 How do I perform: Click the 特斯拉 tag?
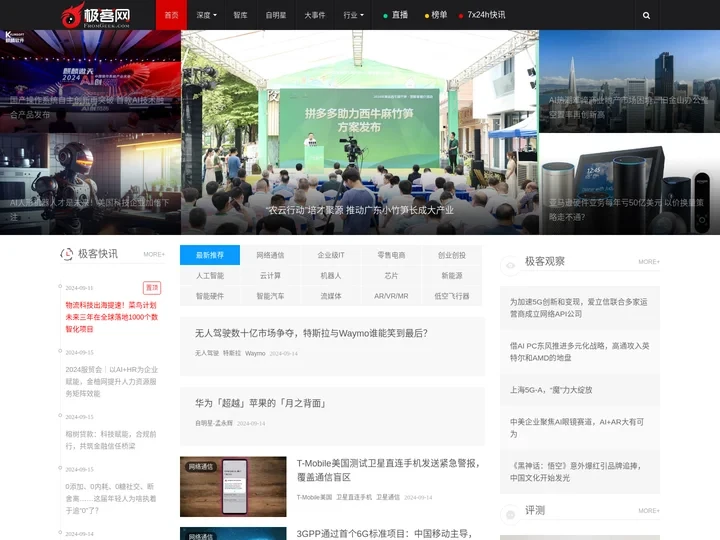[232, 353]
